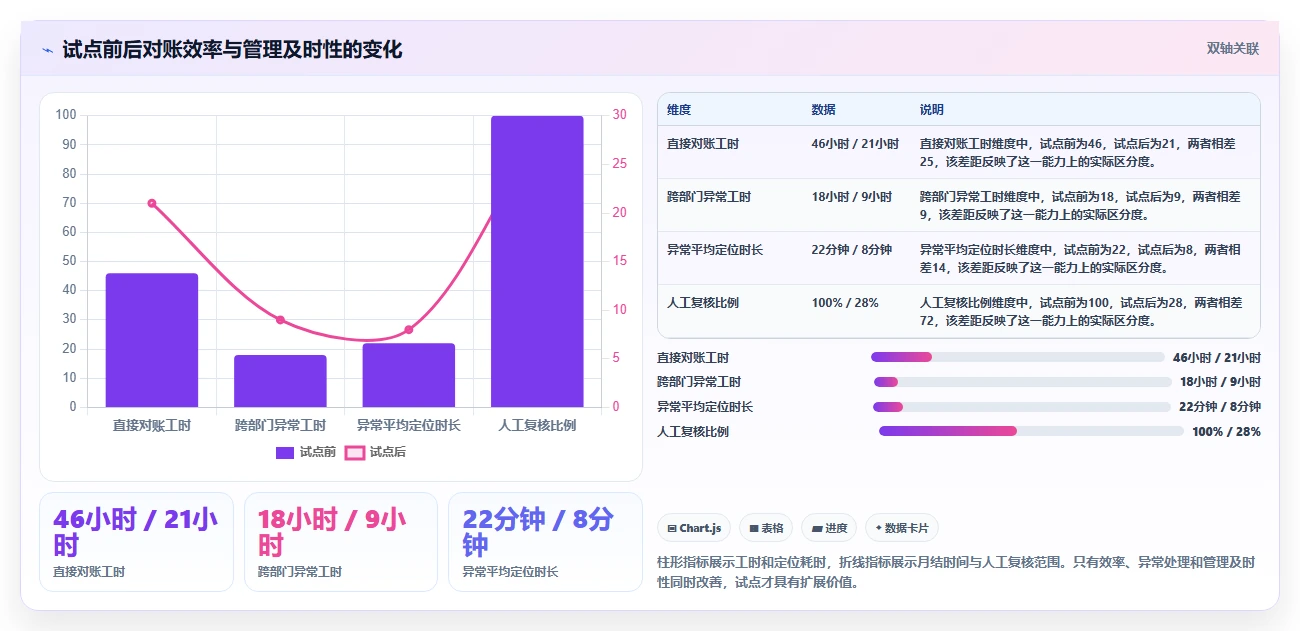The height and width of the screenshot is (631, 1300).
Task: Click the lightning icon beside the title
Action: point(47,50)
